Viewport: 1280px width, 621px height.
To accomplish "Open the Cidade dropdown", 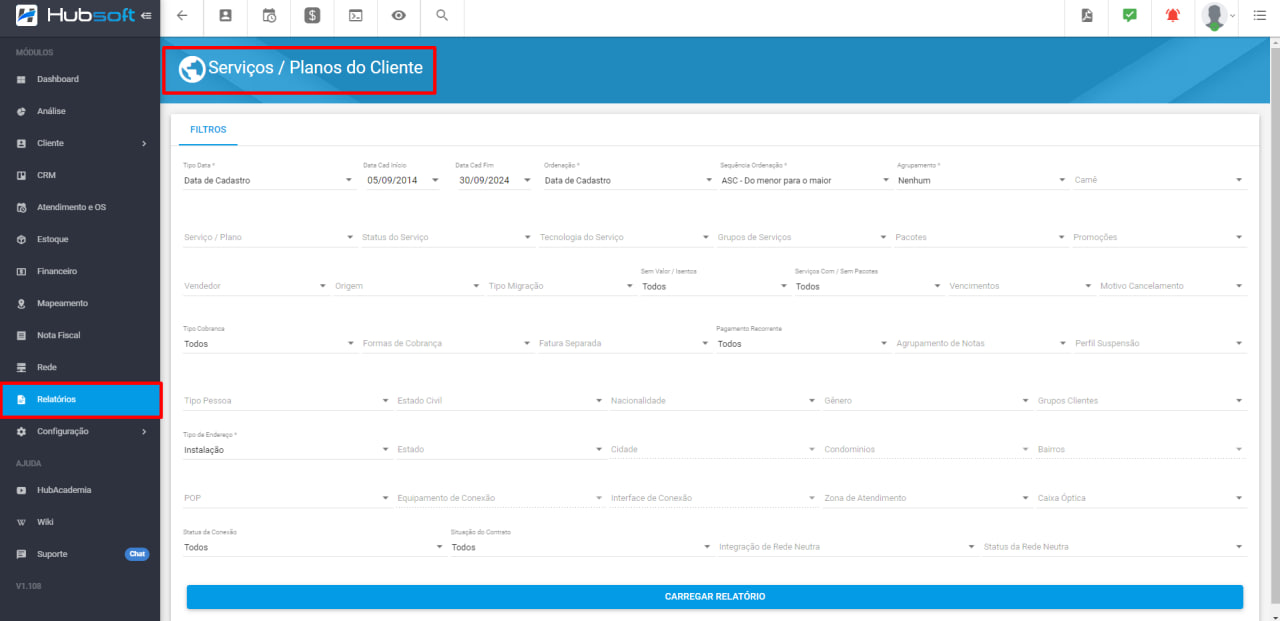I will click(714, 449).
